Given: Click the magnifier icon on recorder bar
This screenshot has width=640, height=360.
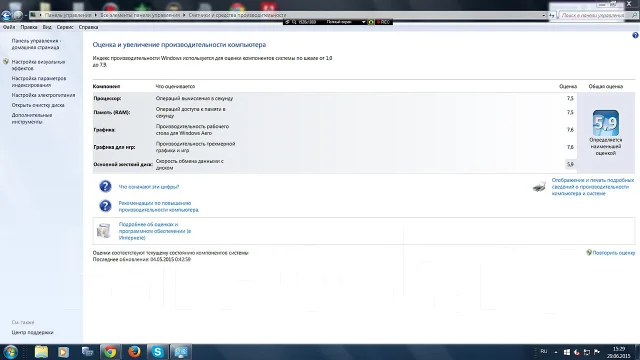Looking at the screenshot, I should (294, 22).
